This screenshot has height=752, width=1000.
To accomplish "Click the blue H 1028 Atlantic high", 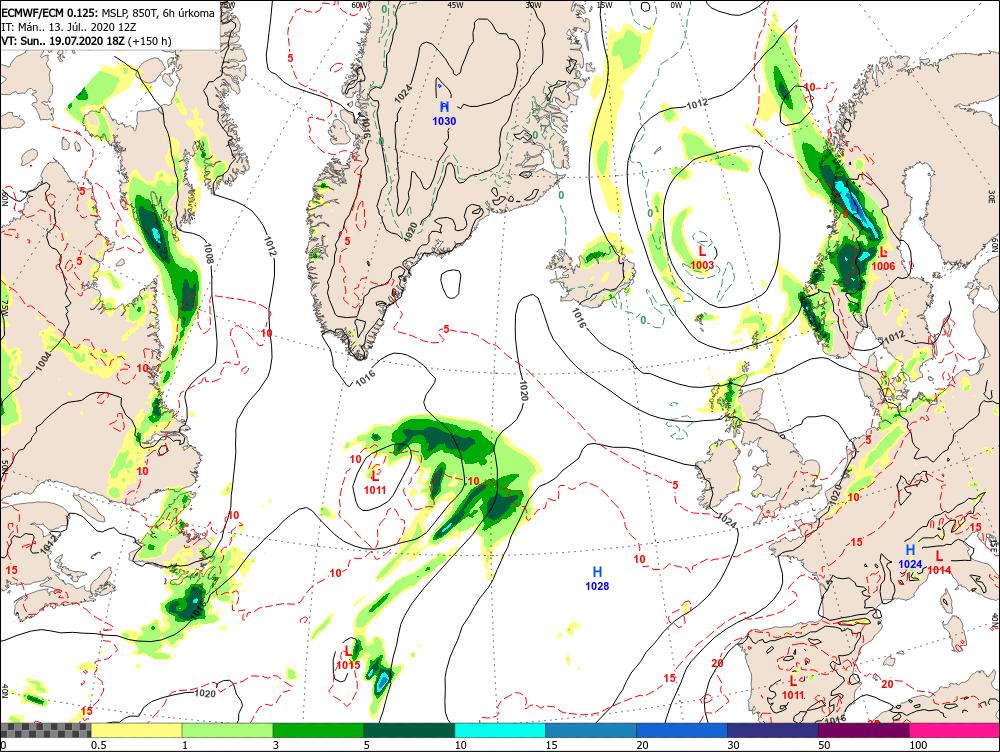I will point(597,579).
